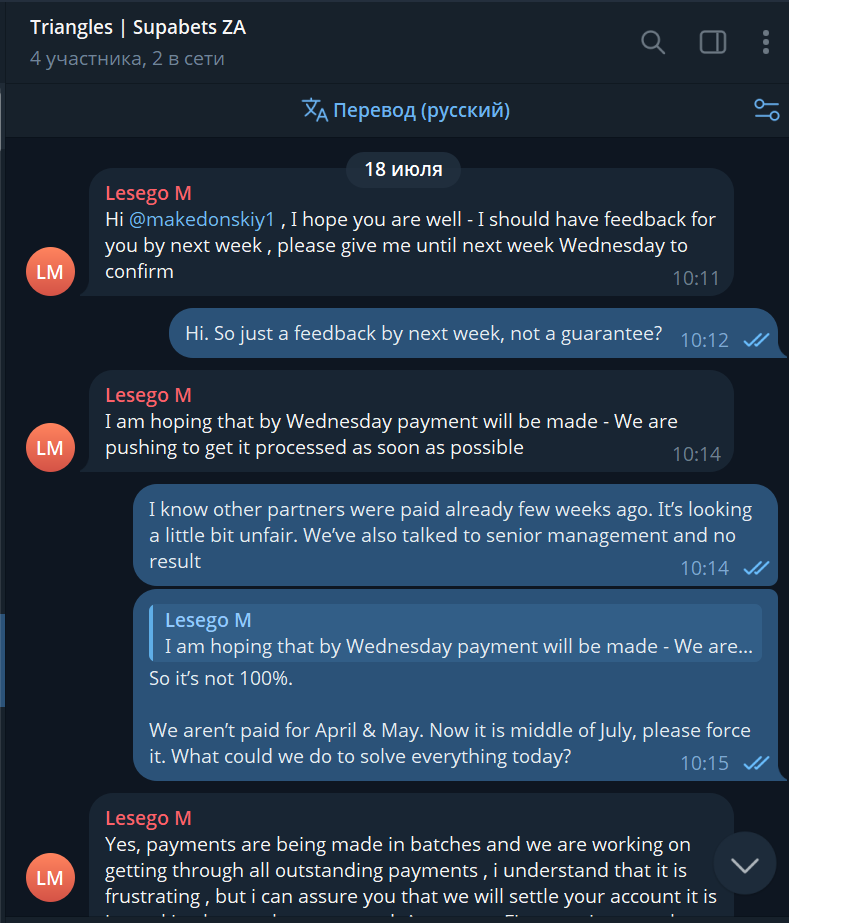Click the double-check read receipt at 10:12
This screenshot has height=923, width=868.
click(756, 340)
